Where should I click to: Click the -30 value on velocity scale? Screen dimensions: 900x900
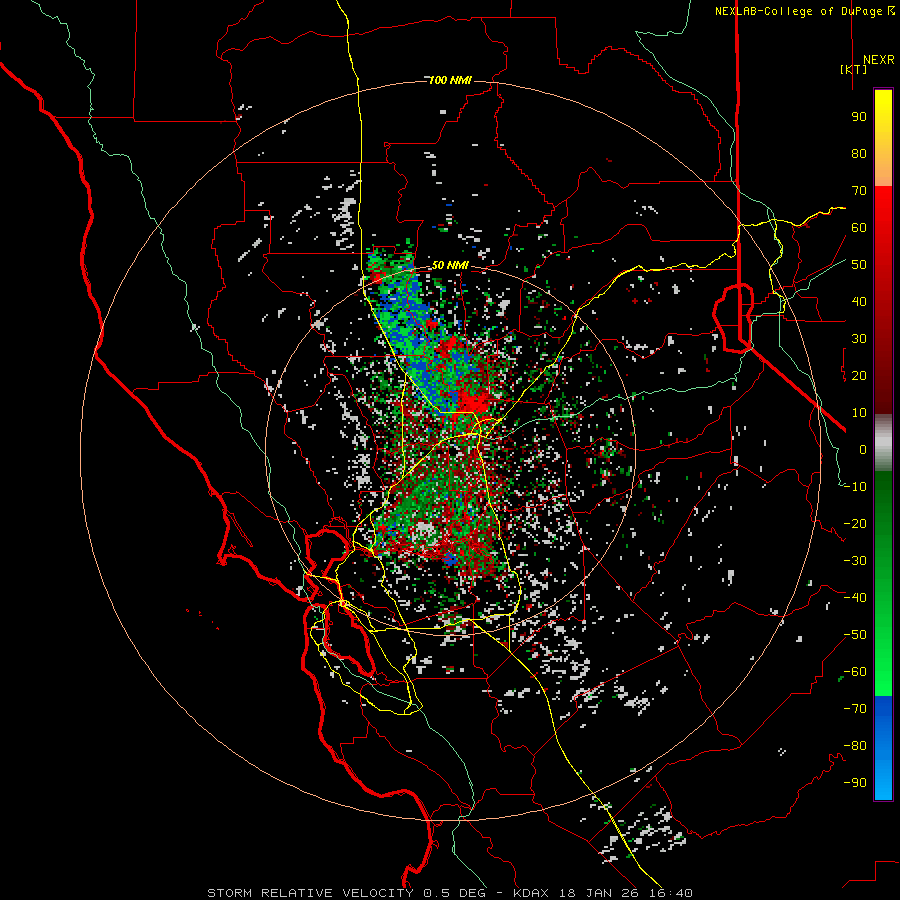(855, 561)
